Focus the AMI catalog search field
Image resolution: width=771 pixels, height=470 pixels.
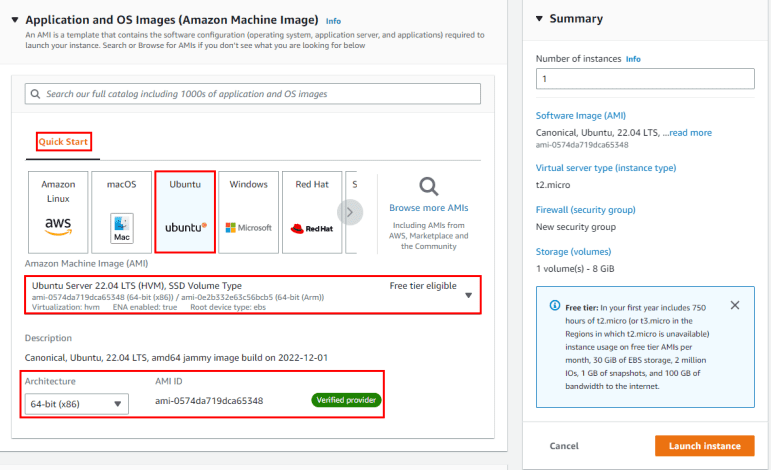point(253,94)
